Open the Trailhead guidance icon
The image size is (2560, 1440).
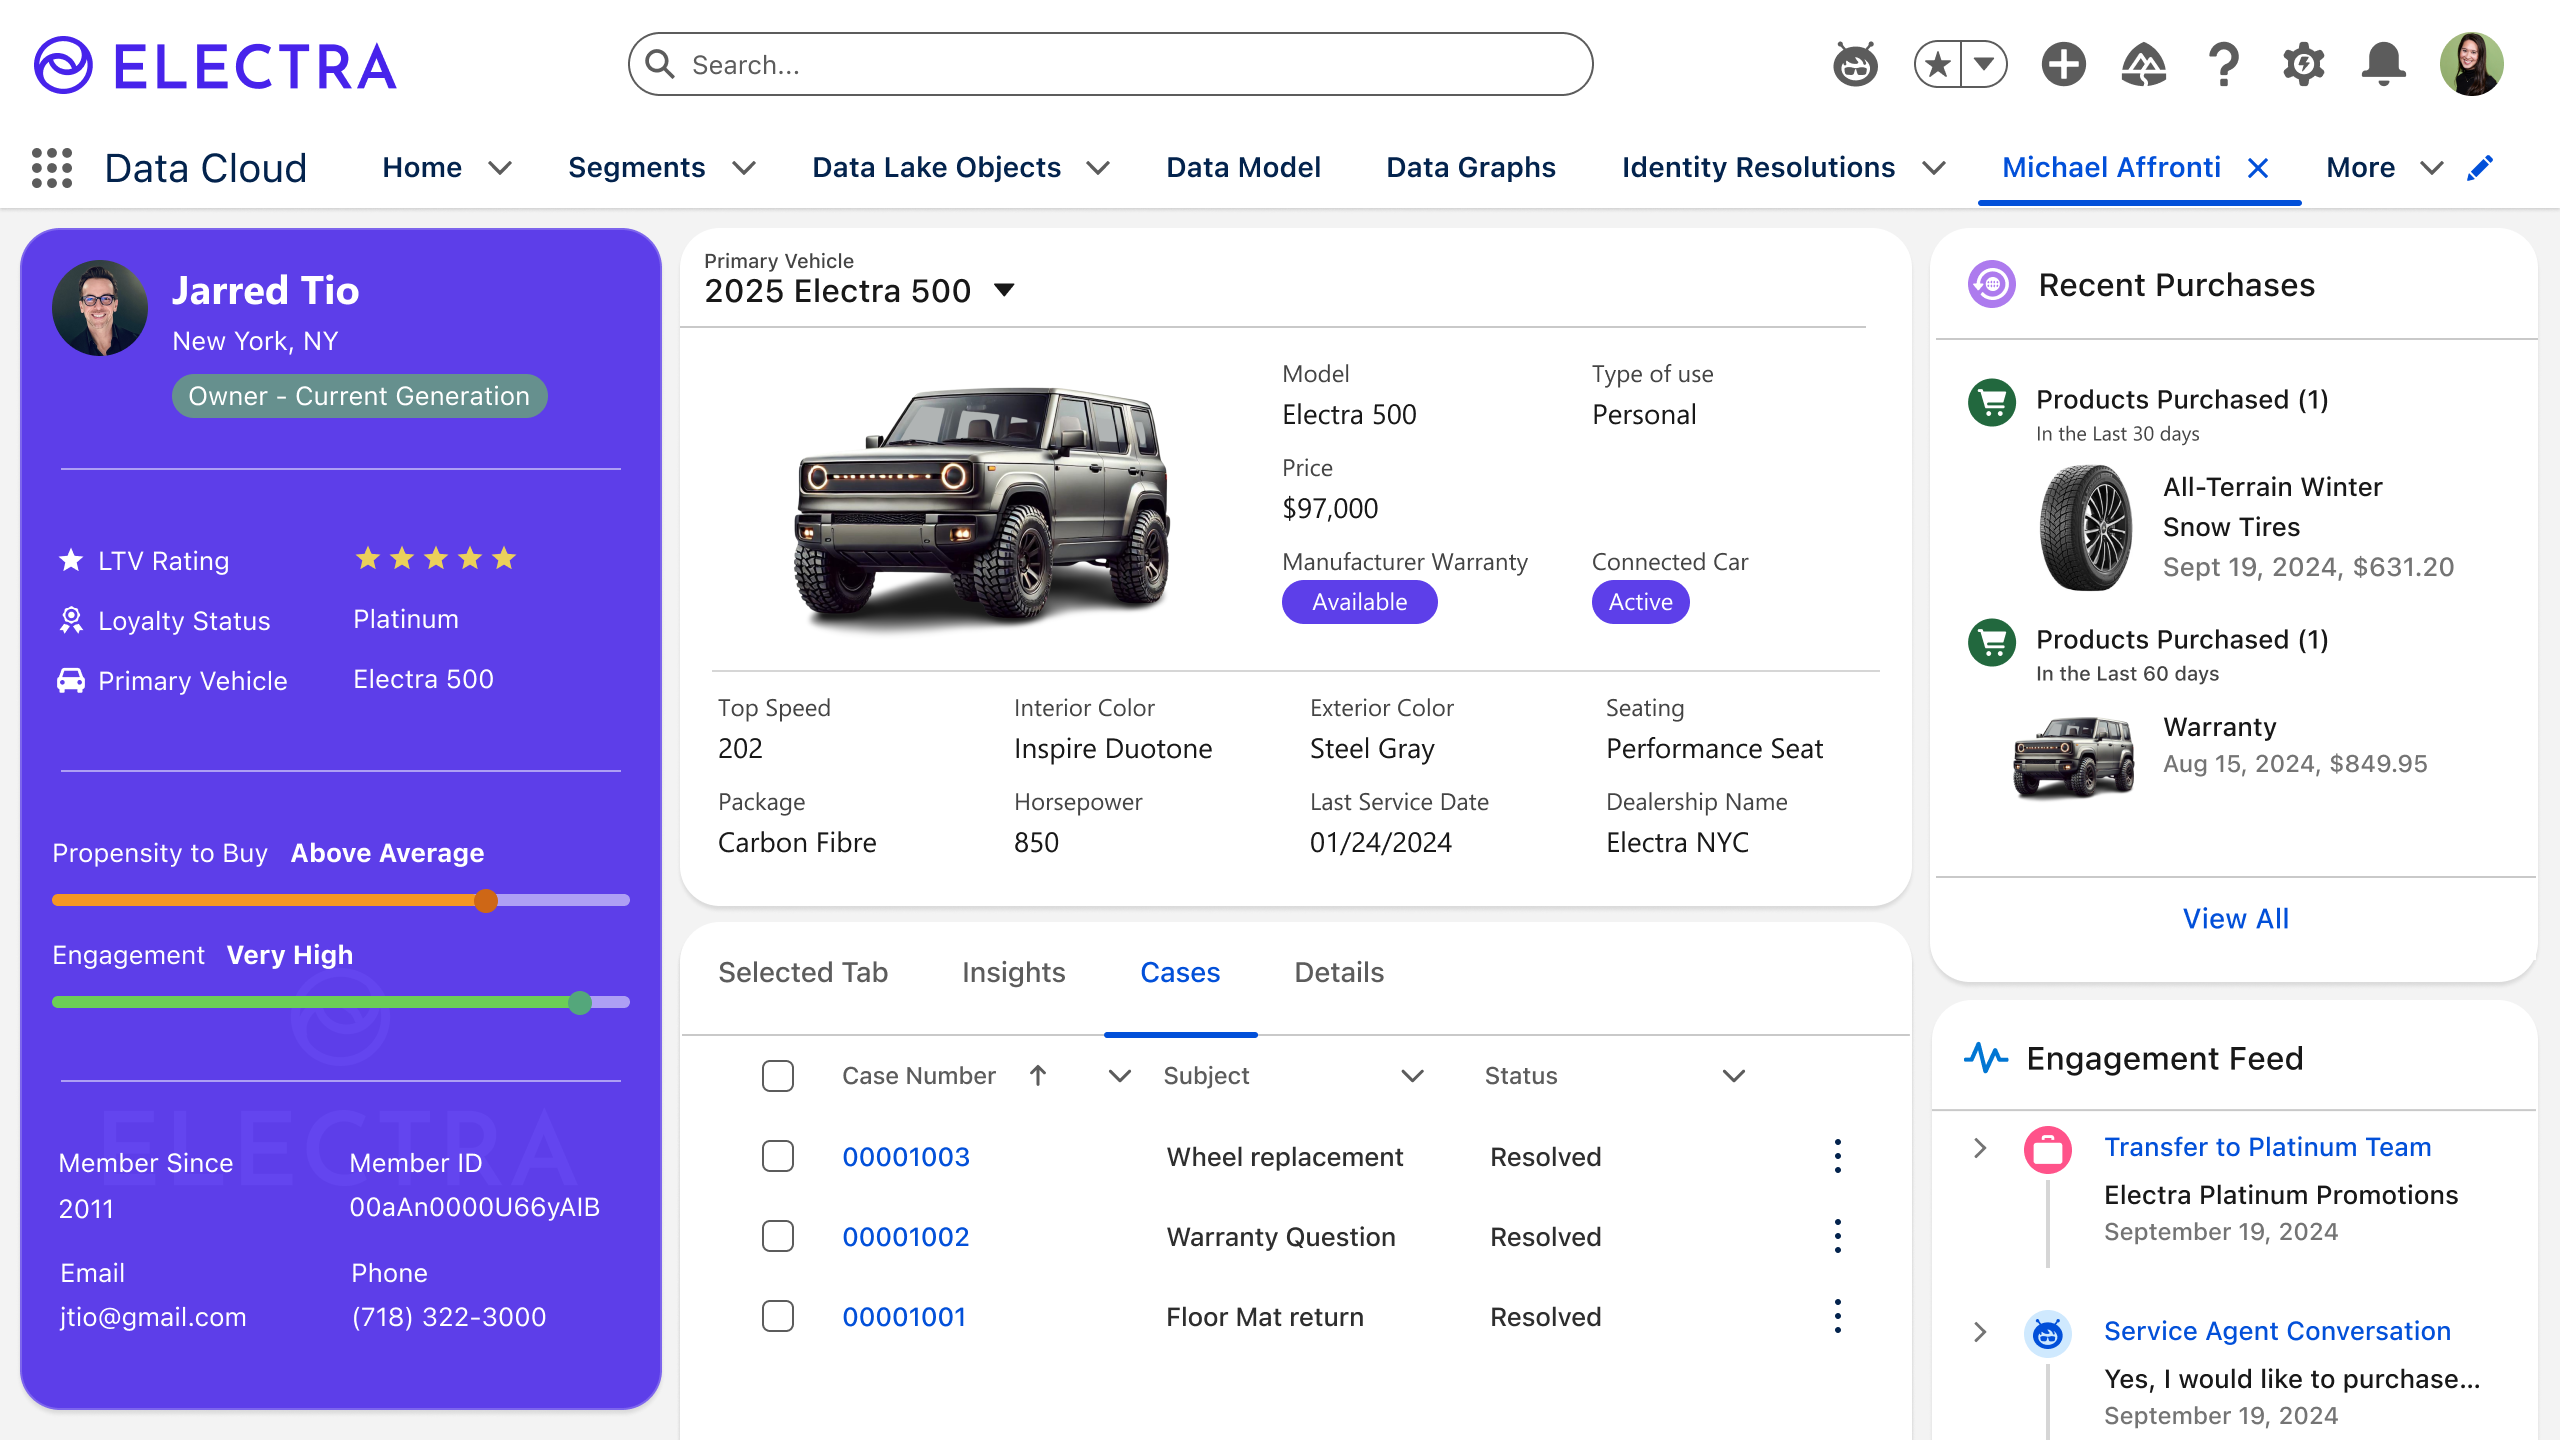point(2143,65)
